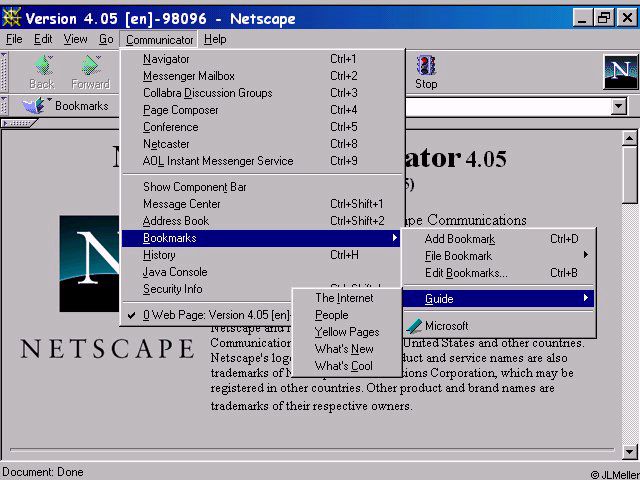Click What's Cool in the Guide submenu
640x480 pixels.
[343, 366]
